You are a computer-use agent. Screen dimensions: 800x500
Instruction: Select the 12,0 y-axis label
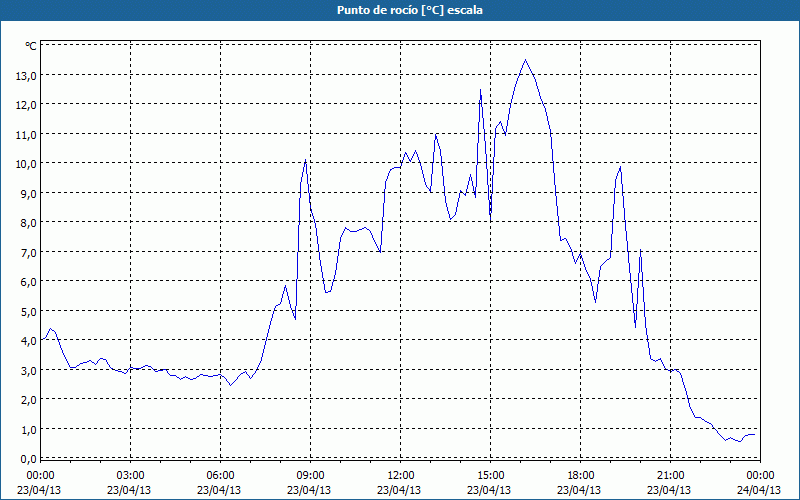pyautogui.click(x=26, y=105)
